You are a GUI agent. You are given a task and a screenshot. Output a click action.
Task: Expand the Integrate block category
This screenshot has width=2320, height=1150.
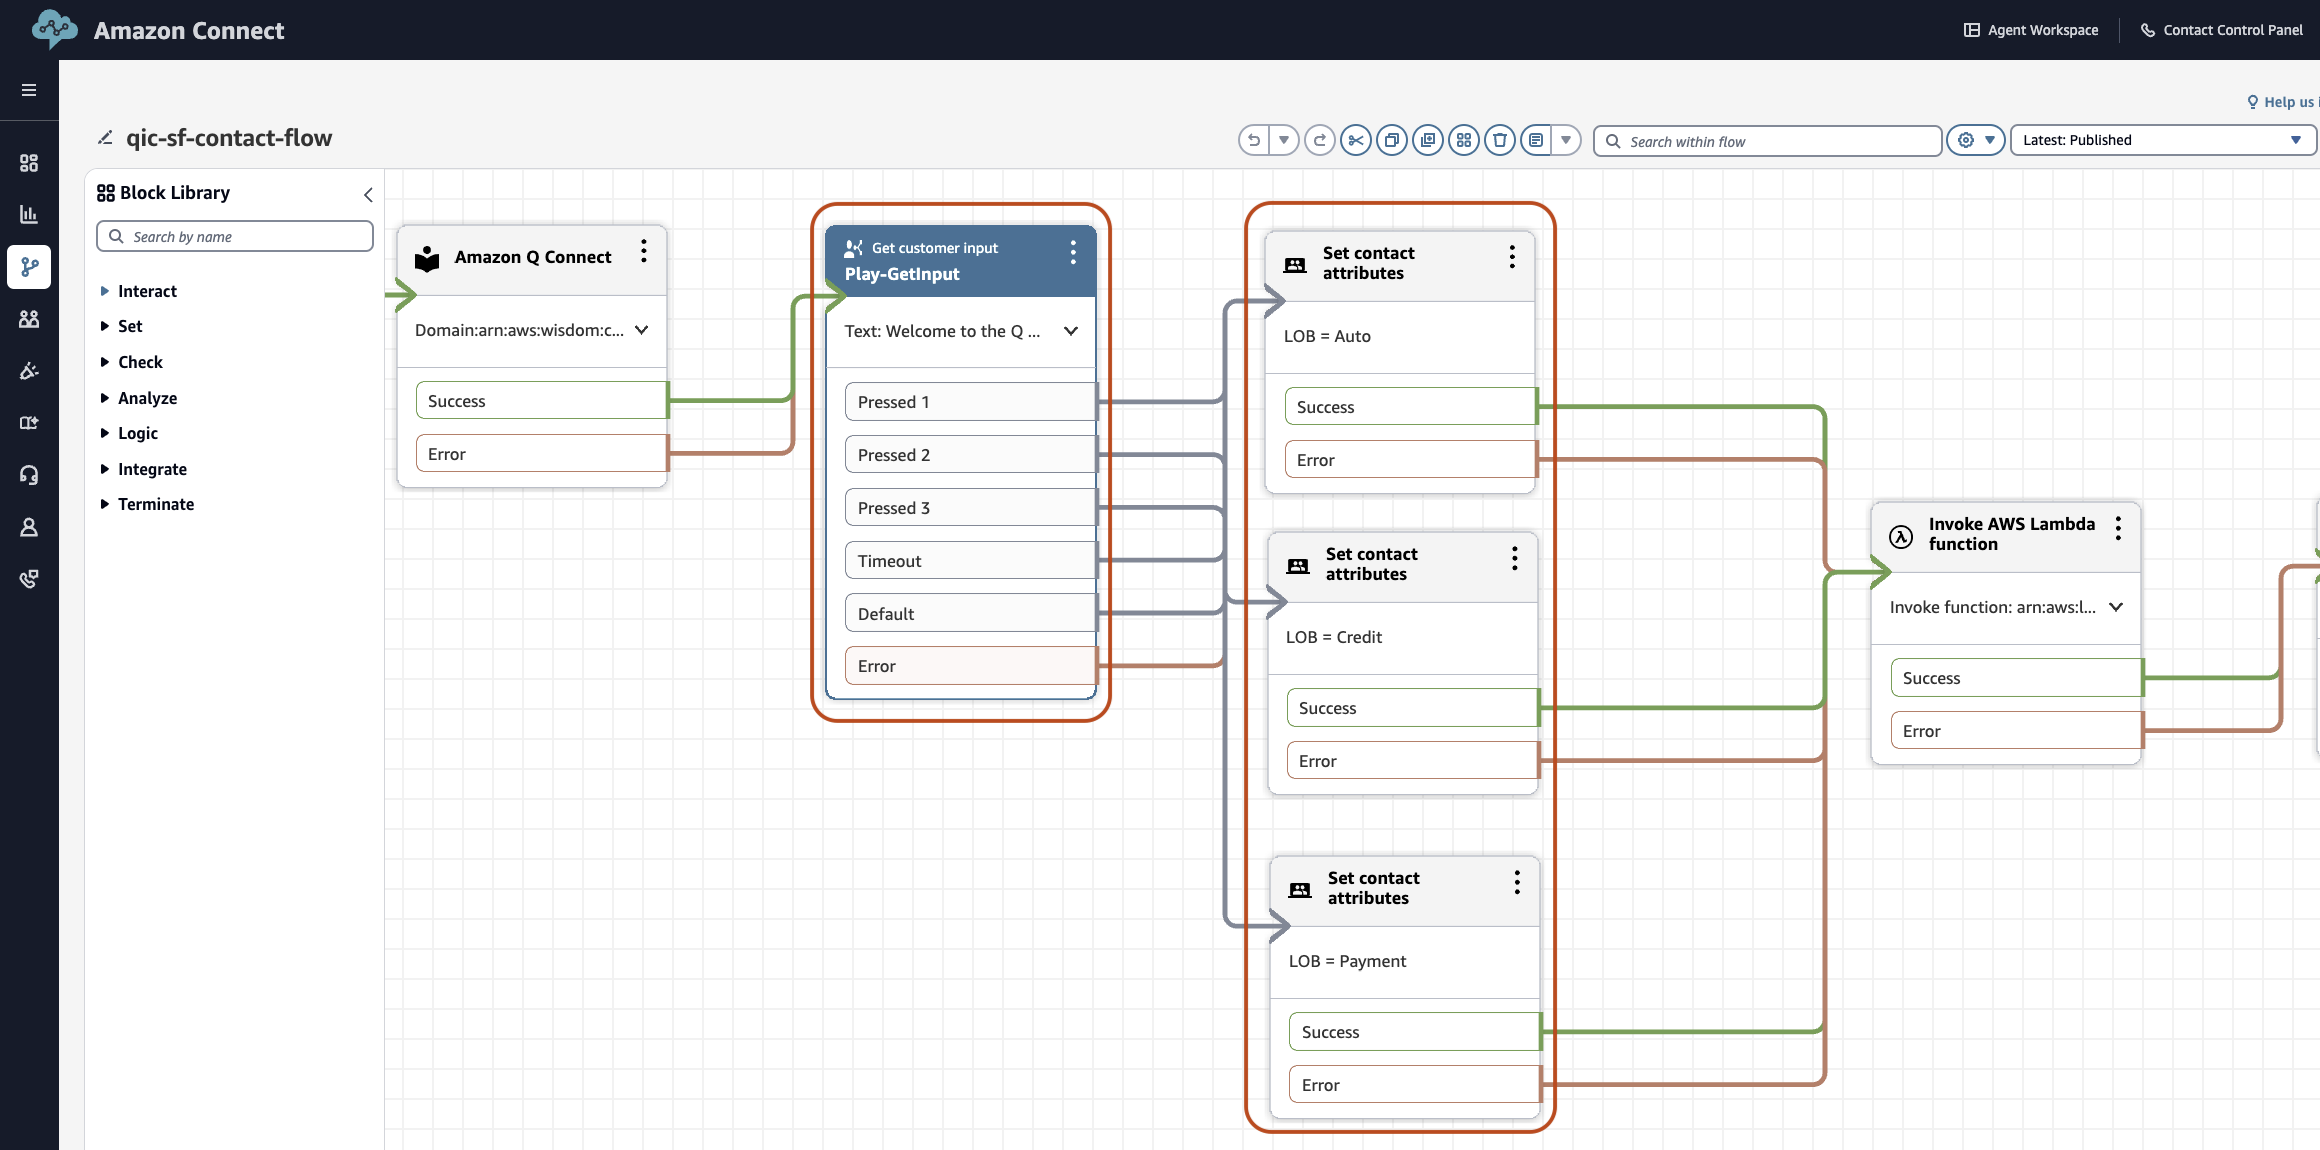click(x=151, y=469)
